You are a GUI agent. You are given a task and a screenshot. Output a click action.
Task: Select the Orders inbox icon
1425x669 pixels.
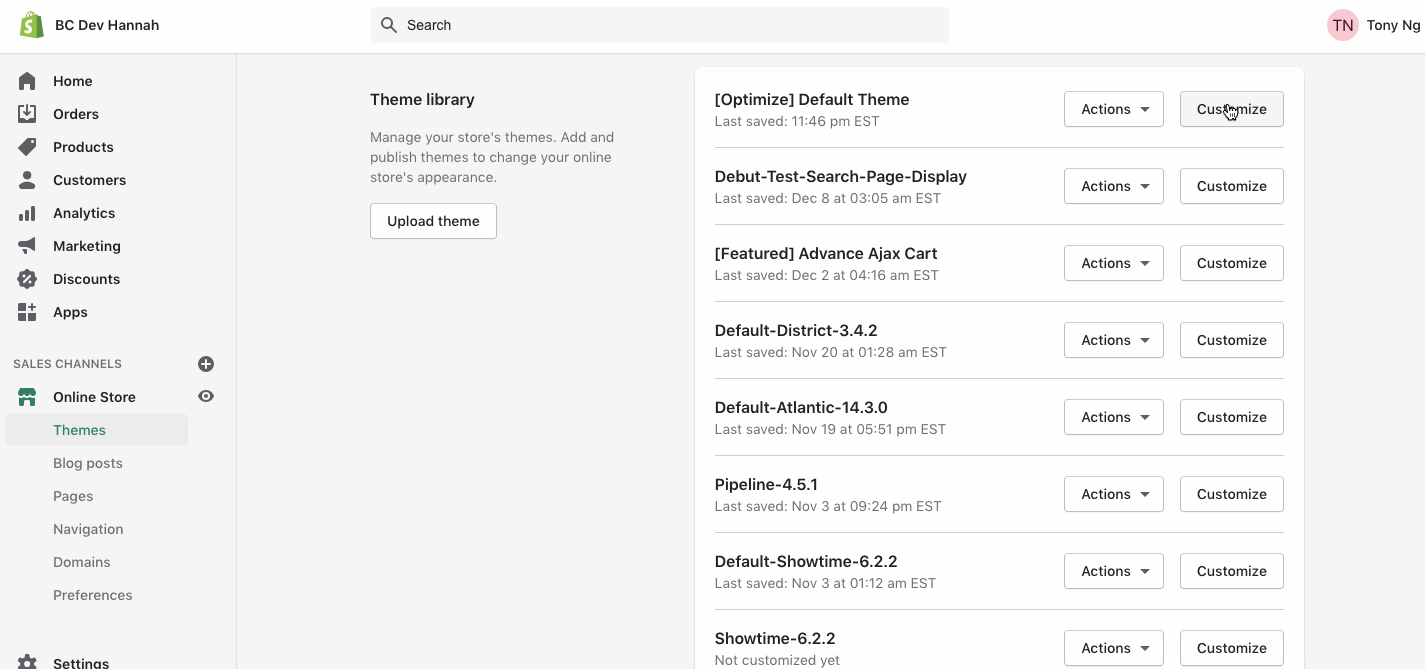[x=27, y=114]
